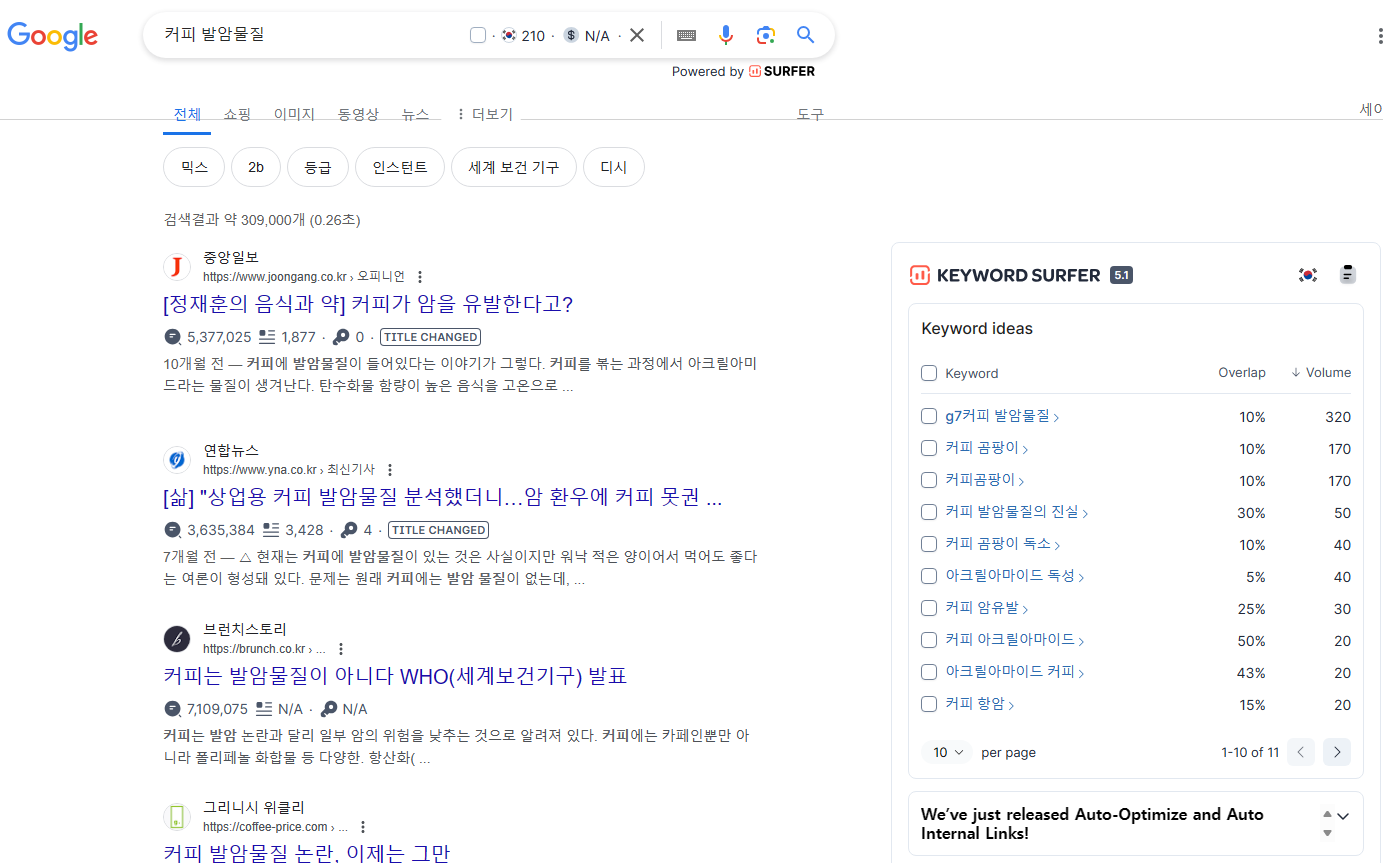Viewport: 1383px width, 863px height.
Task: Change country via the Korean flag in Keyword Surfer
Action: point(1307,274)
